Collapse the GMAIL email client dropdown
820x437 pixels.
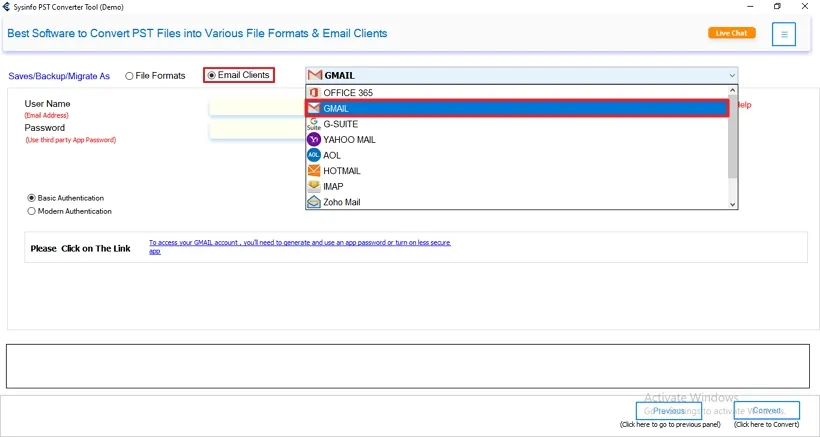pyautogui.click(x=732, y=75)
